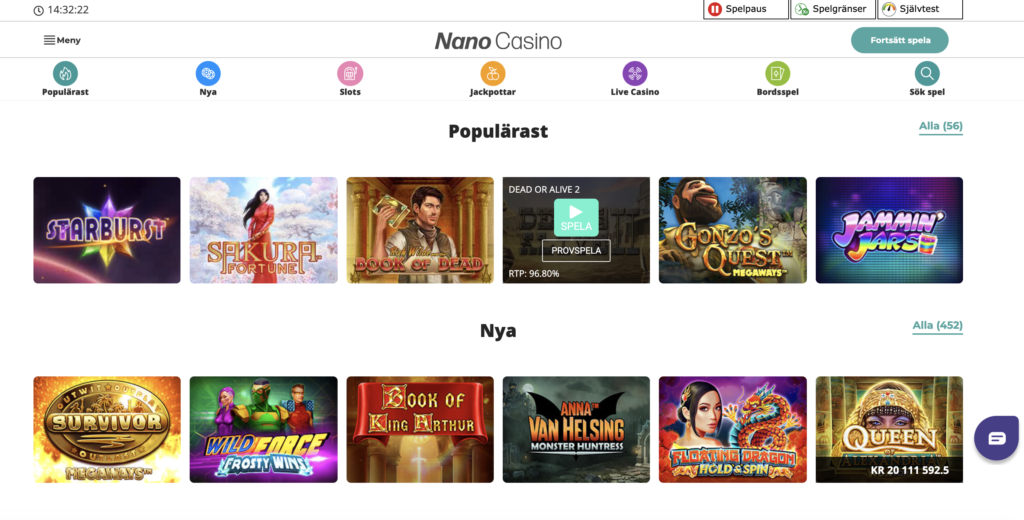Open the Slots category icon

click(350, 73)
